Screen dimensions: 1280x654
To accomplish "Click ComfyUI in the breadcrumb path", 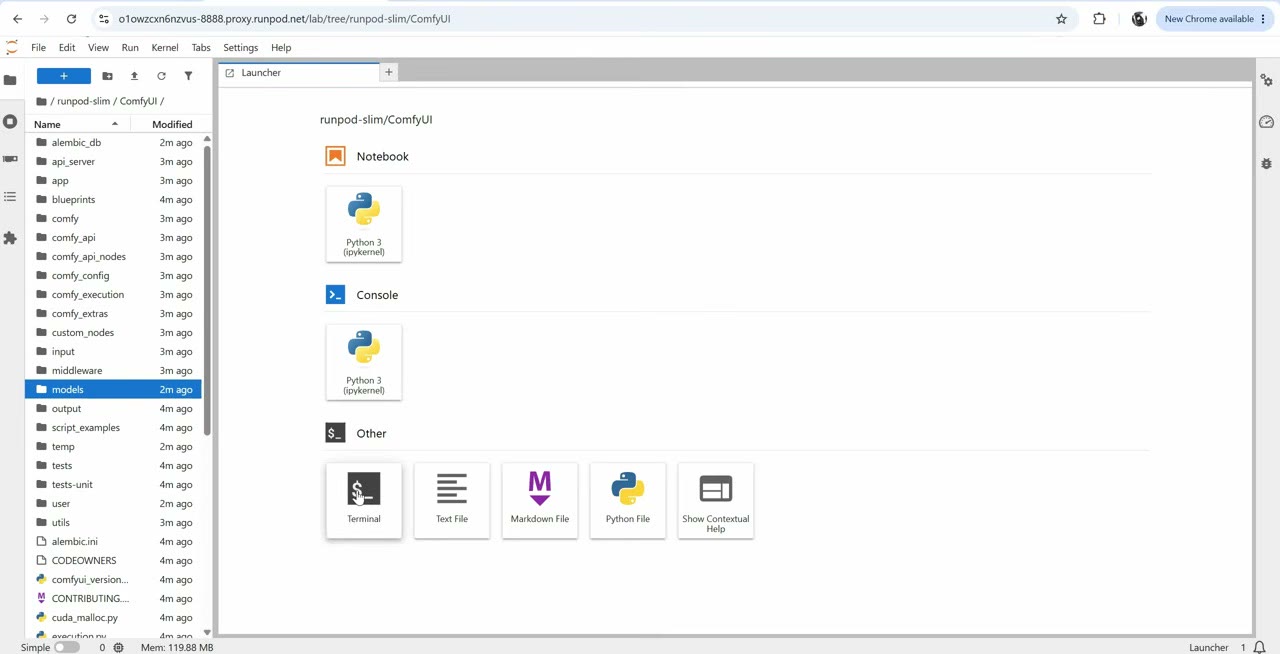I will coord(138,101).
